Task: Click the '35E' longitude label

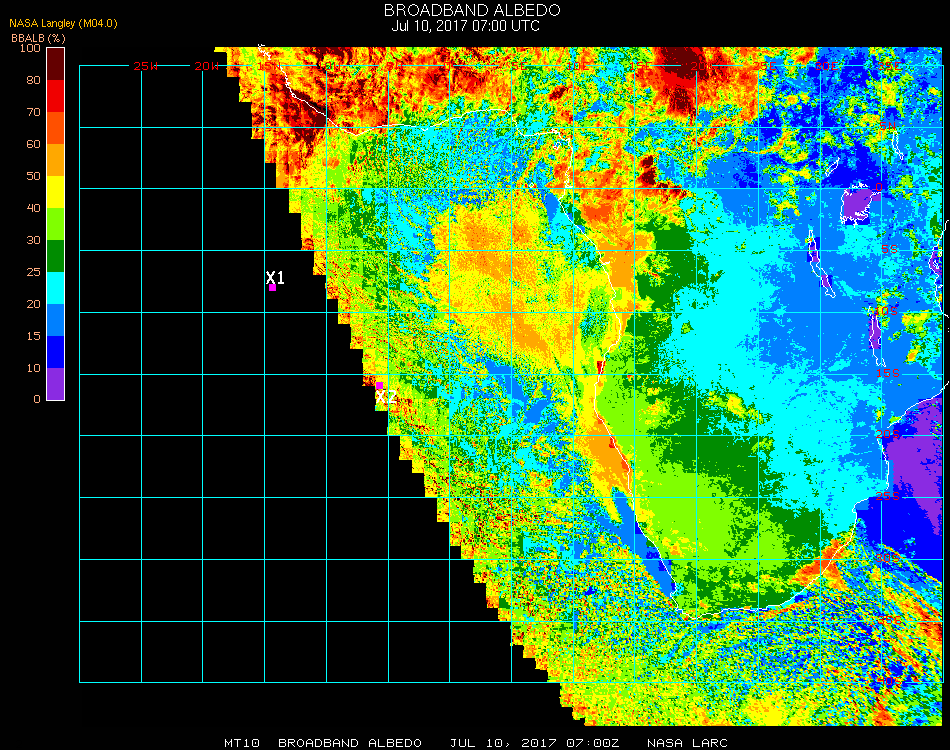Action: 889,66
